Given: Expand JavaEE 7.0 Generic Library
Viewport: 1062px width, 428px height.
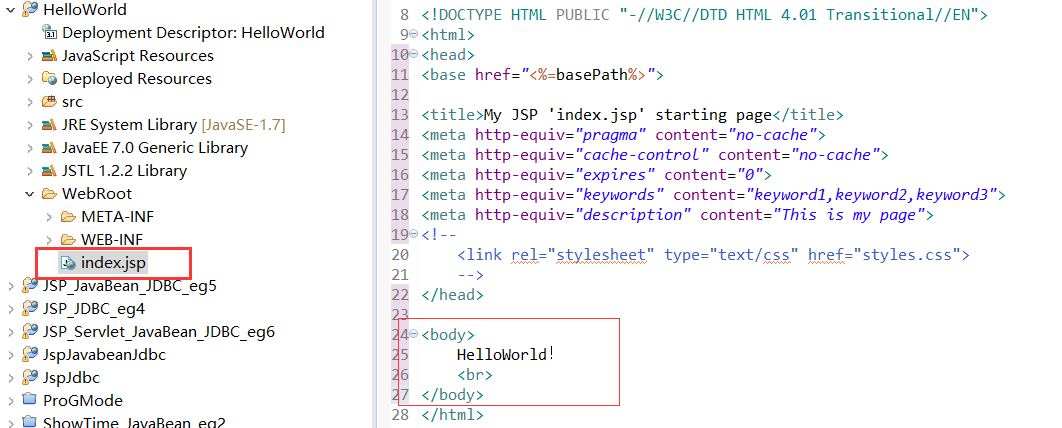Looking at the screenshot, I should pos(30,148).
